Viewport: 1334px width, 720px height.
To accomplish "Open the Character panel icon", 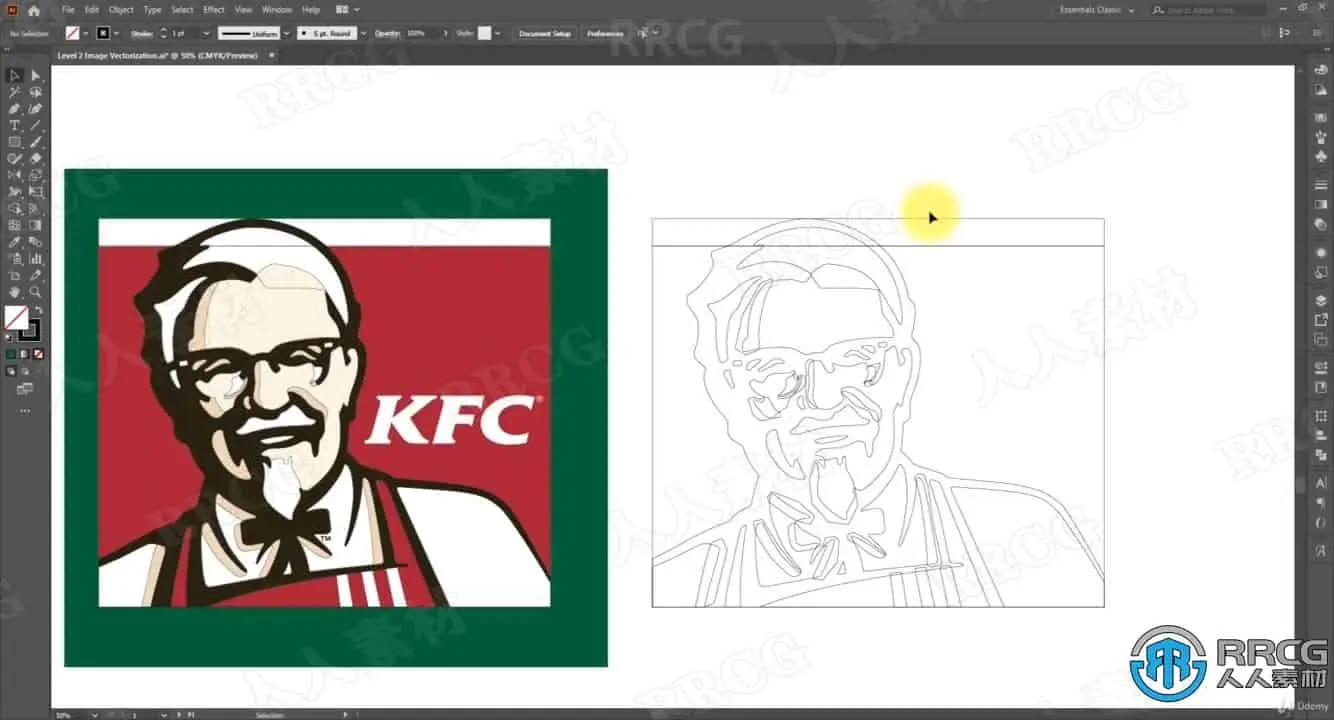I will [x=1320, y=483].
